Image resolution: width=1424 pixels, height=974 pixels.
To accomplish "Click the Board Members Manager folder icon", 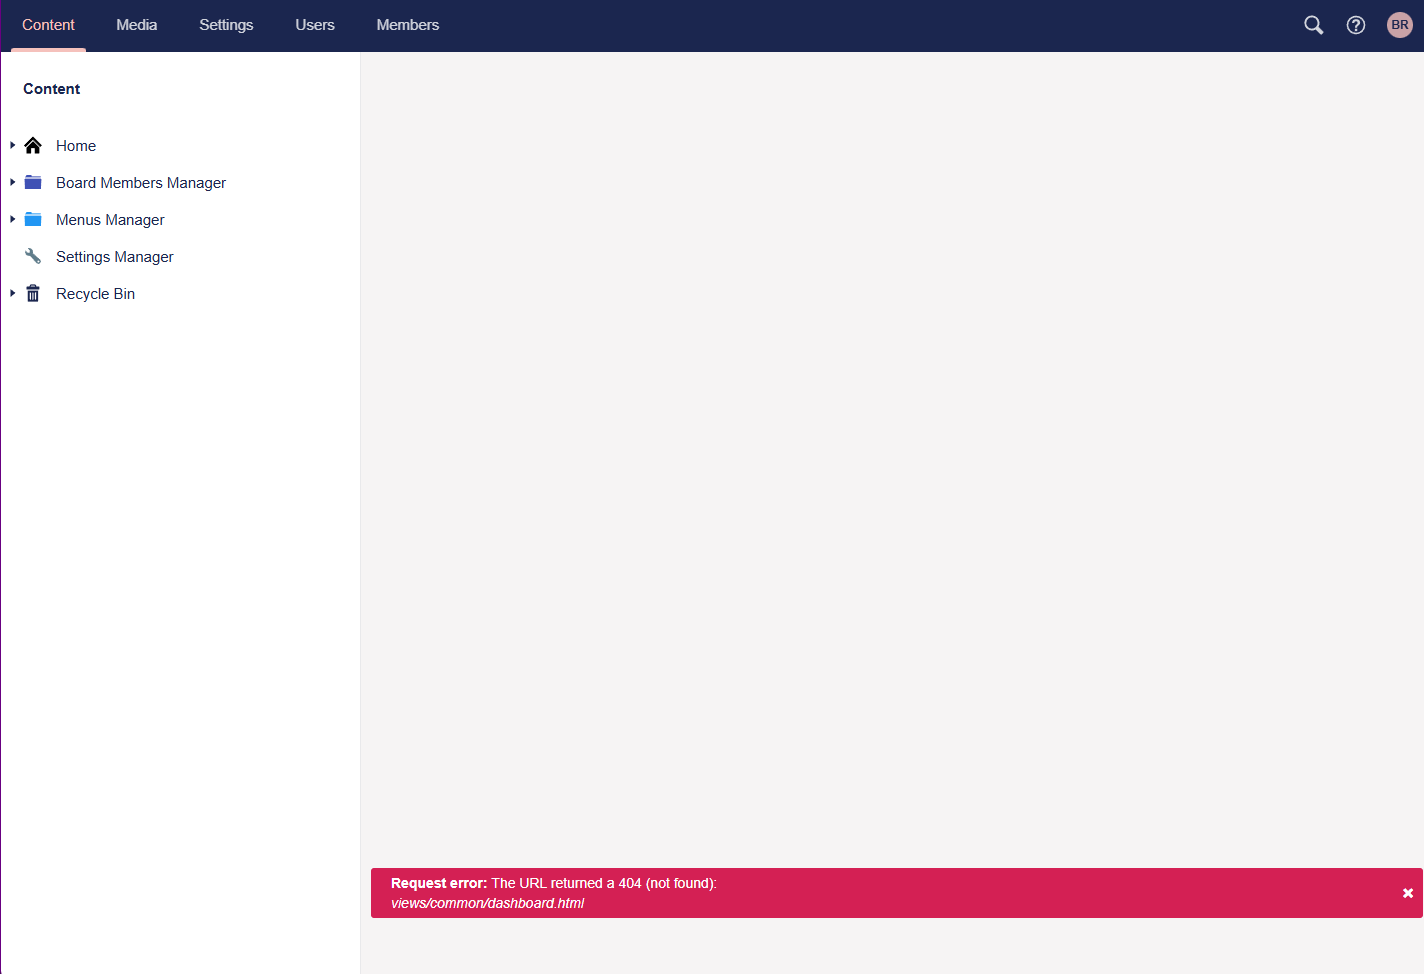I will 33,183.
